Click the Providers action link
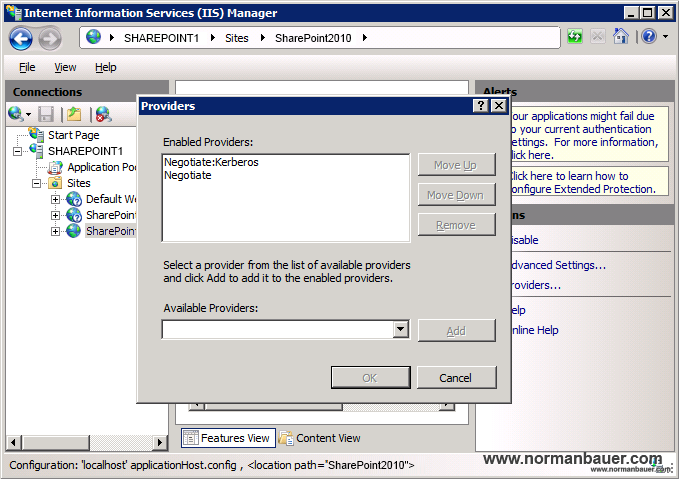679x479 pixels. point(536,285)
